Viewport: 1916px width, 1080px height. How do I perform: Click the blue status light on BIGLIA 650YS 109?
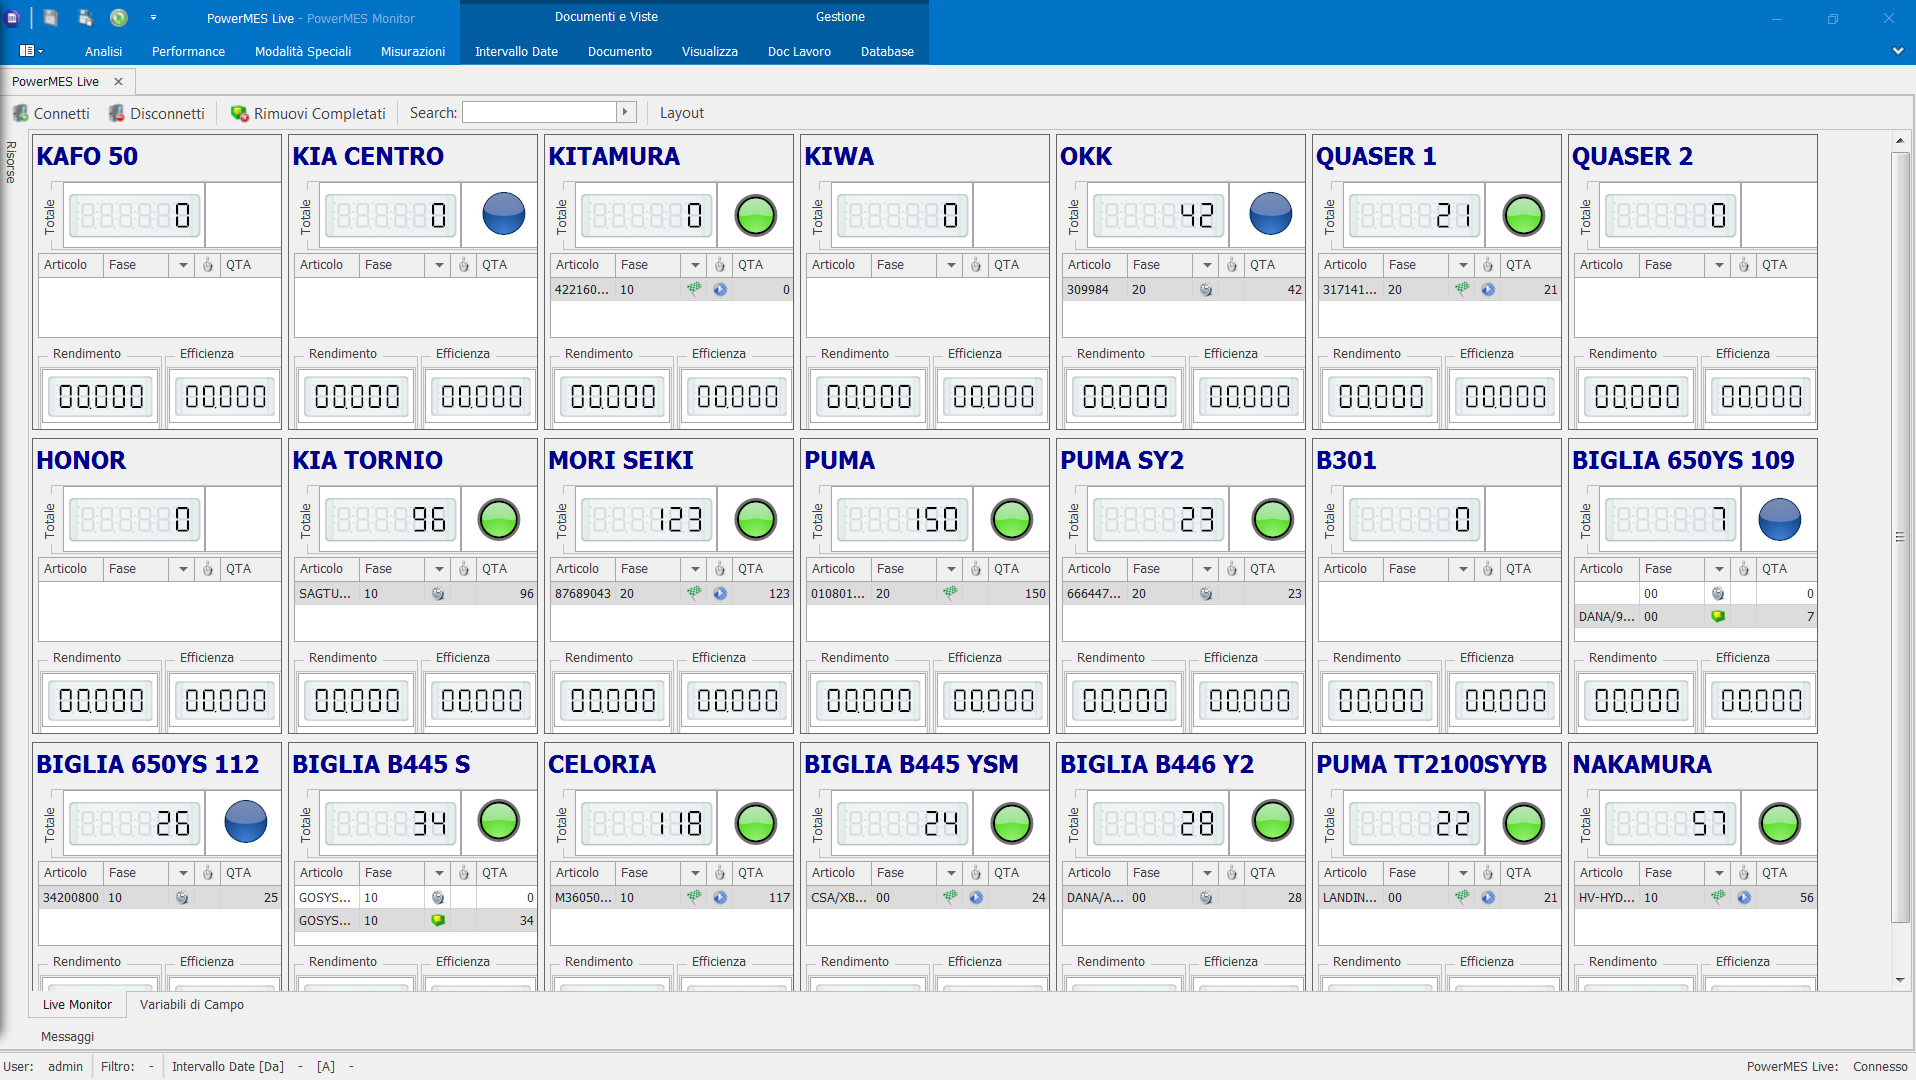click(x=1780, y=519)
